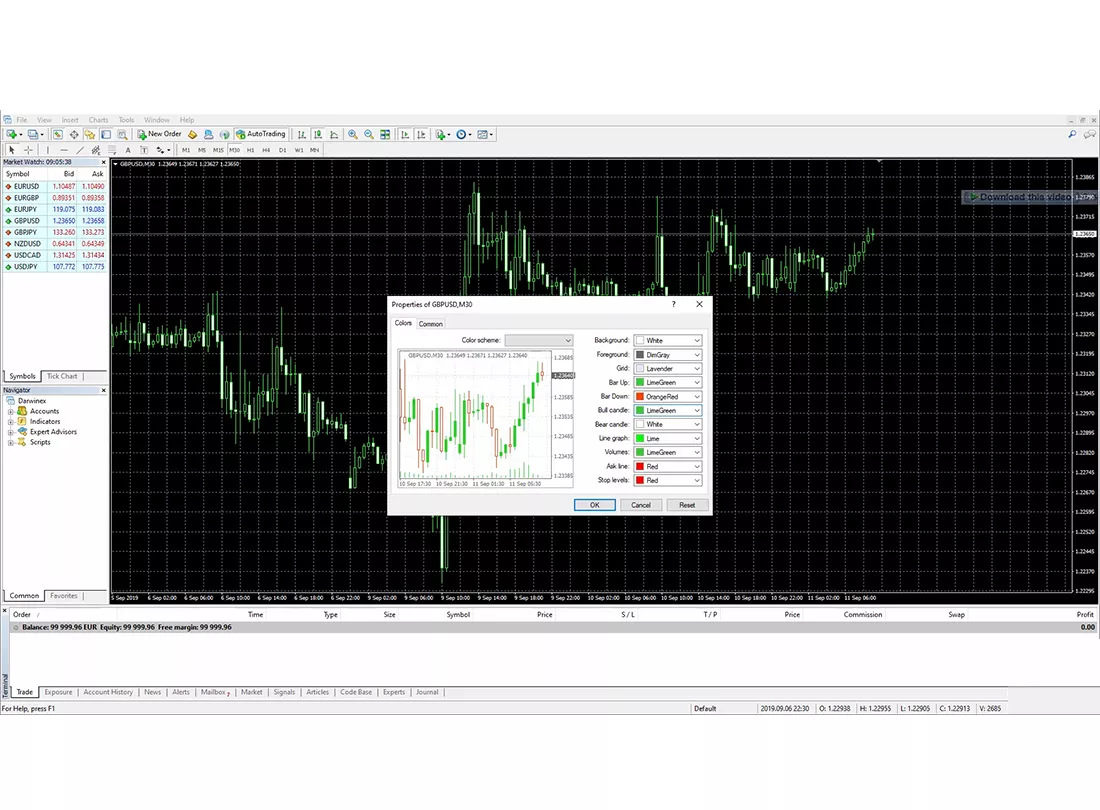1100x810 pixels.
Task: Launch MetaEditor with the yellow diamond icon
Action: 192,135
